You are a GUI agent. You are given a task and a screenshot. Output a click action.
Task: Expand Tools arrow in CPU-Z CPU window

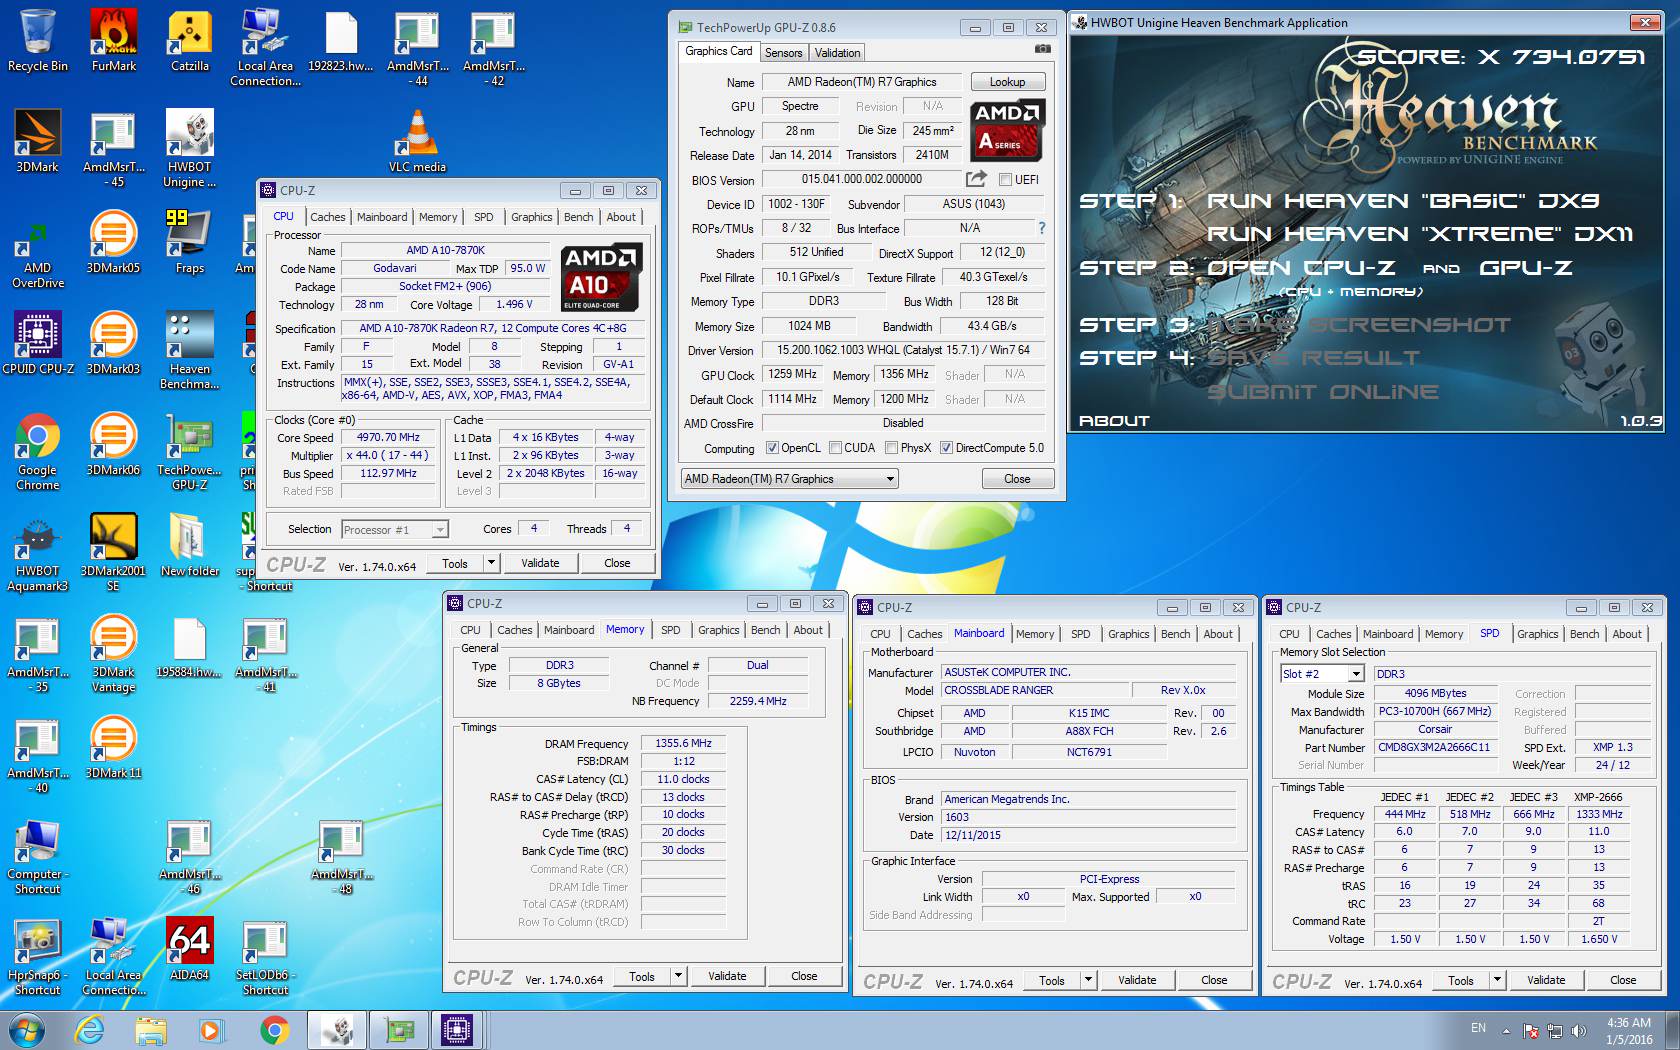(x=491, y=563)
